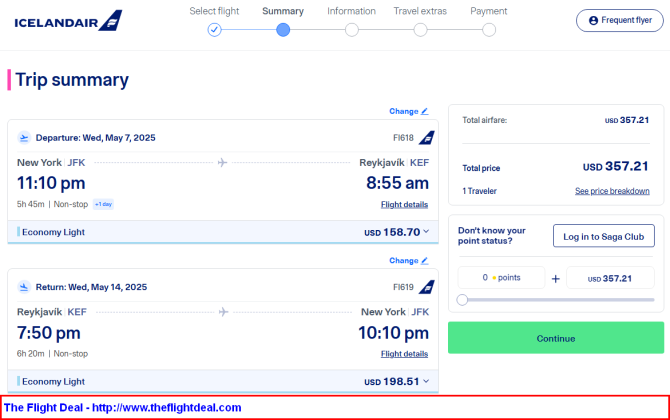This screenshot has width=670, height=420.
Task: Click the Payment step circle
Action: point(489,30)
